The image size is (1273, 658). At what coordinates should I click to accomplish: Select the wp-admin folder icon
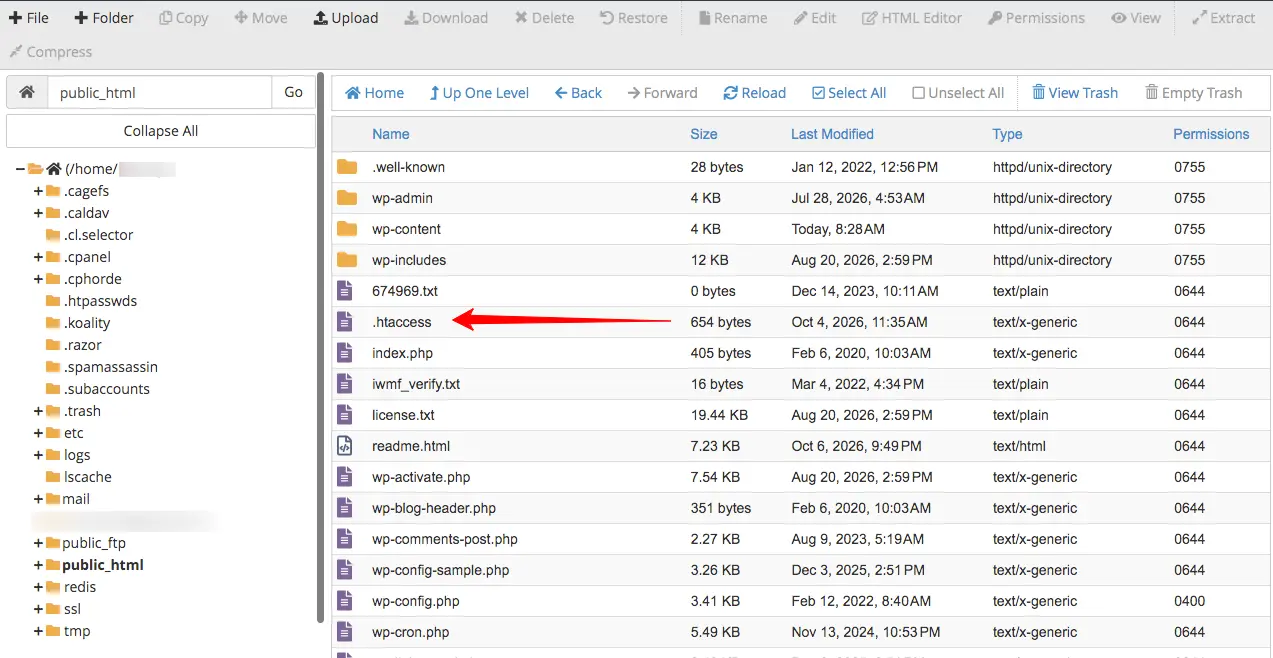coord(347,198)
